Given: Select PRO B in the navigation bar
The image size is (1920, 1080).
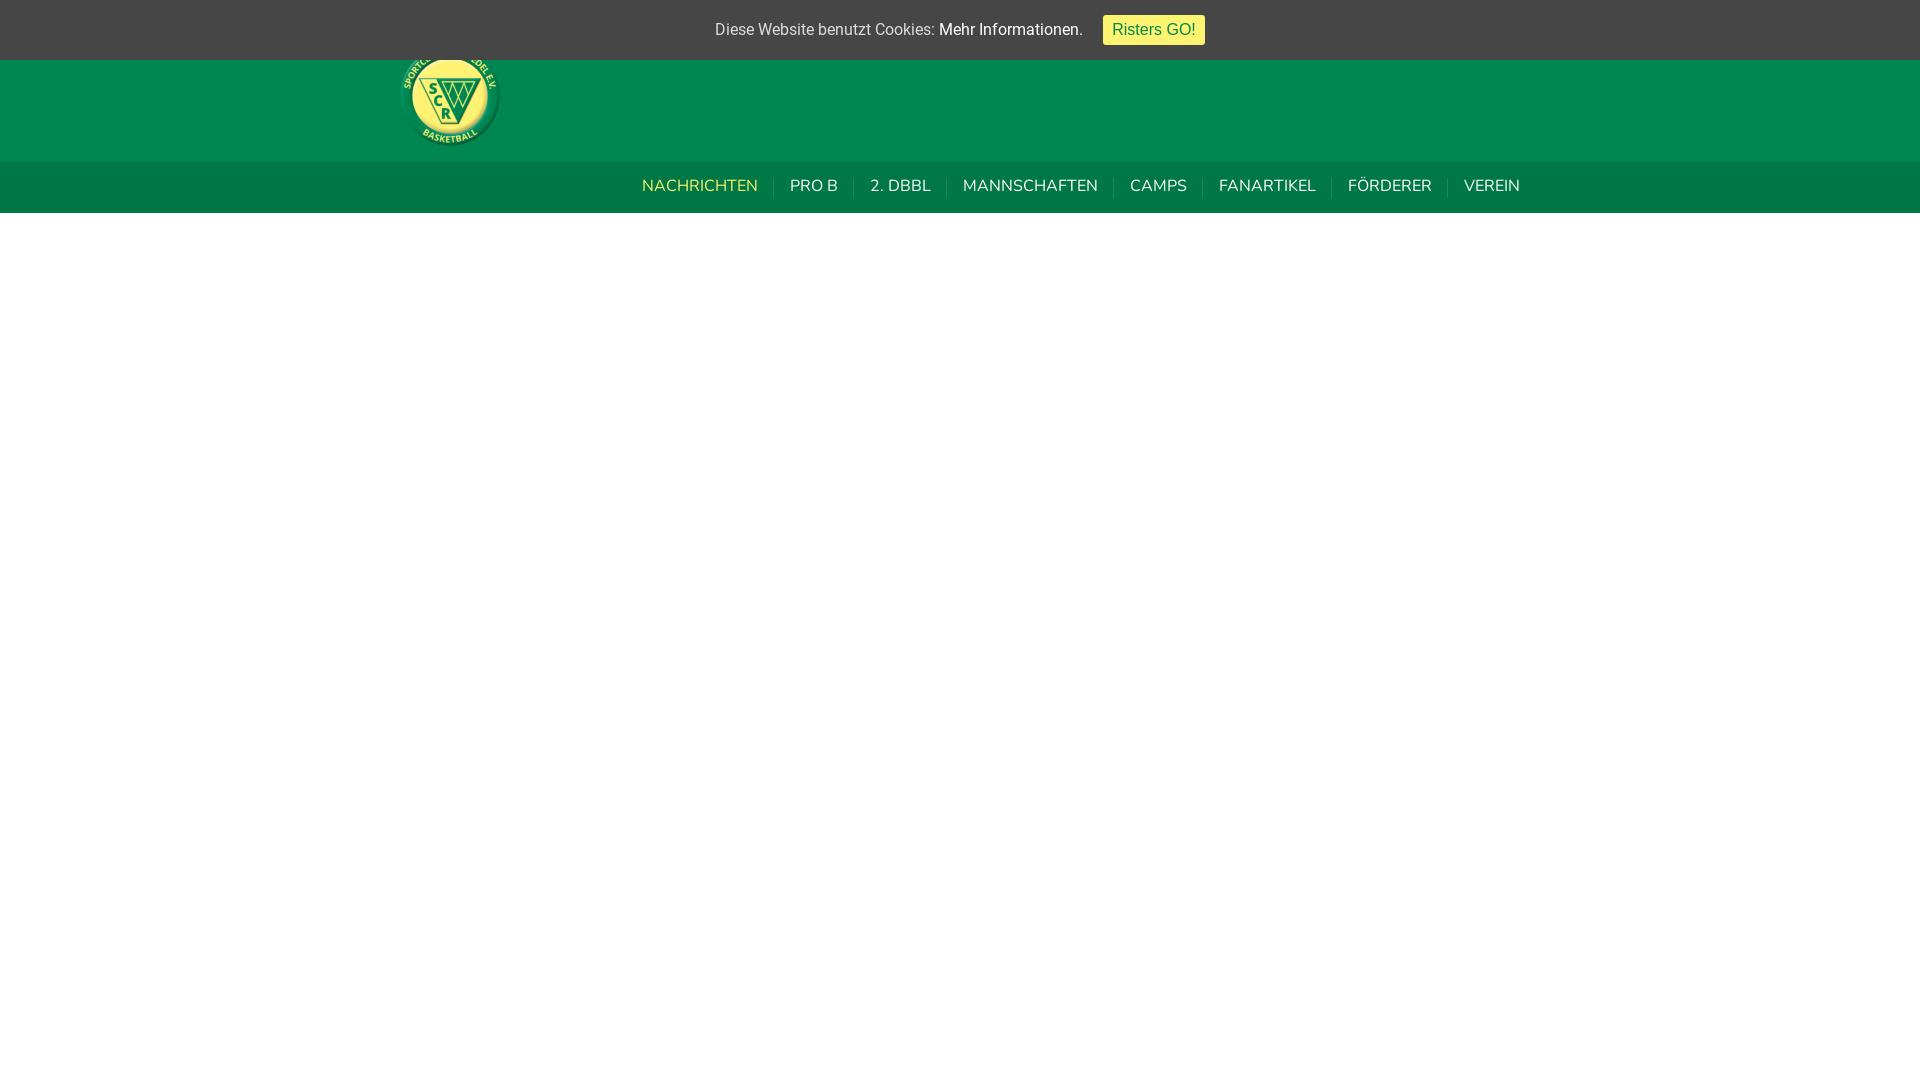Looking at the screenshot, I should [x=813, y=186].
